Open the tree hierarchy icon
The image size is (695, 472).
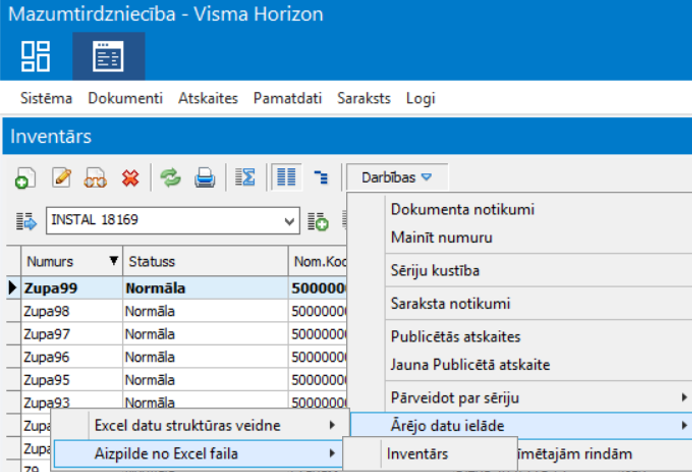321,177
